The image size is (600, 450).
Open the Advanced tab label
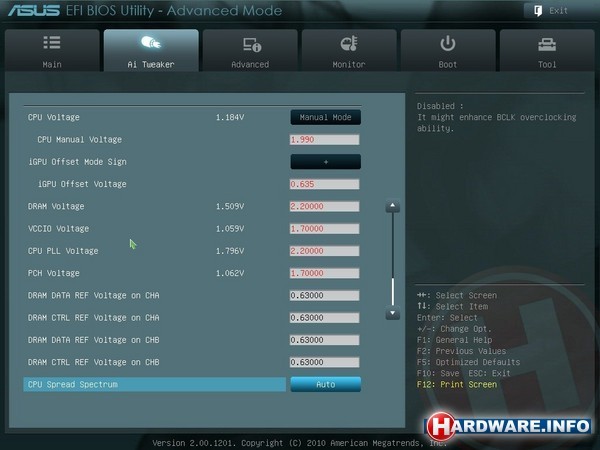point(250,64)
